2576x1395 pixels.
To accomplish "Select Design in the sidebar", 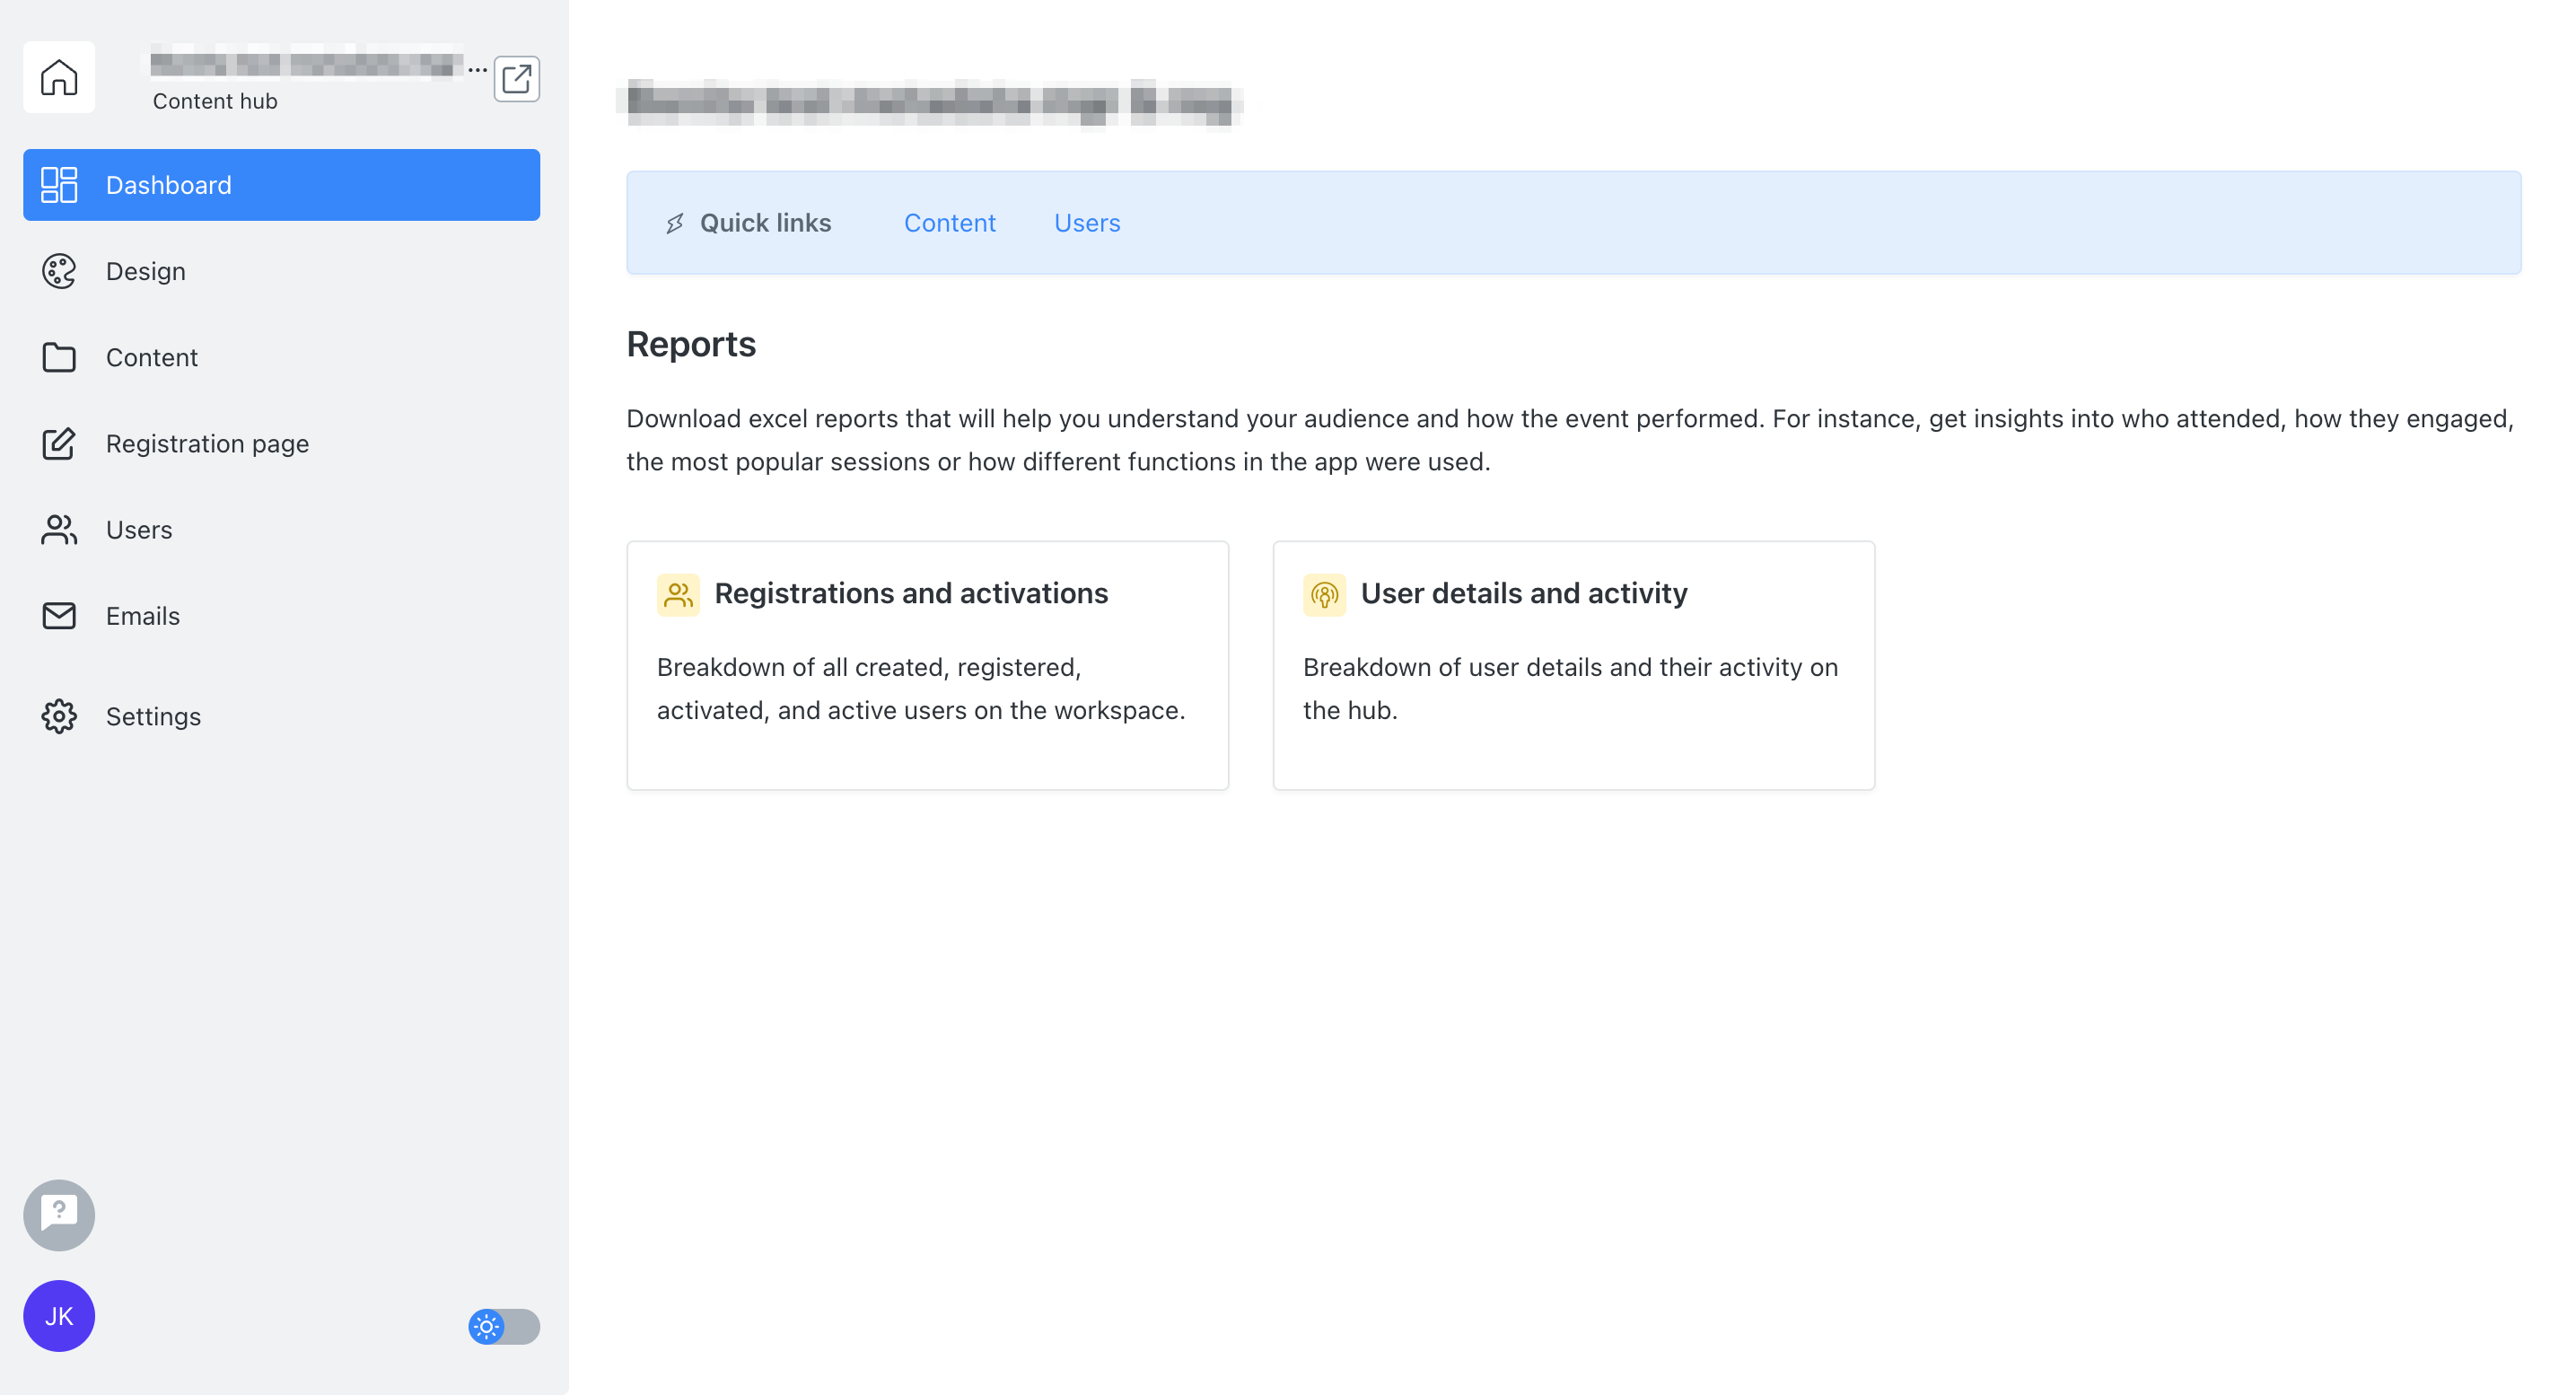I will (x=282, y=271).
